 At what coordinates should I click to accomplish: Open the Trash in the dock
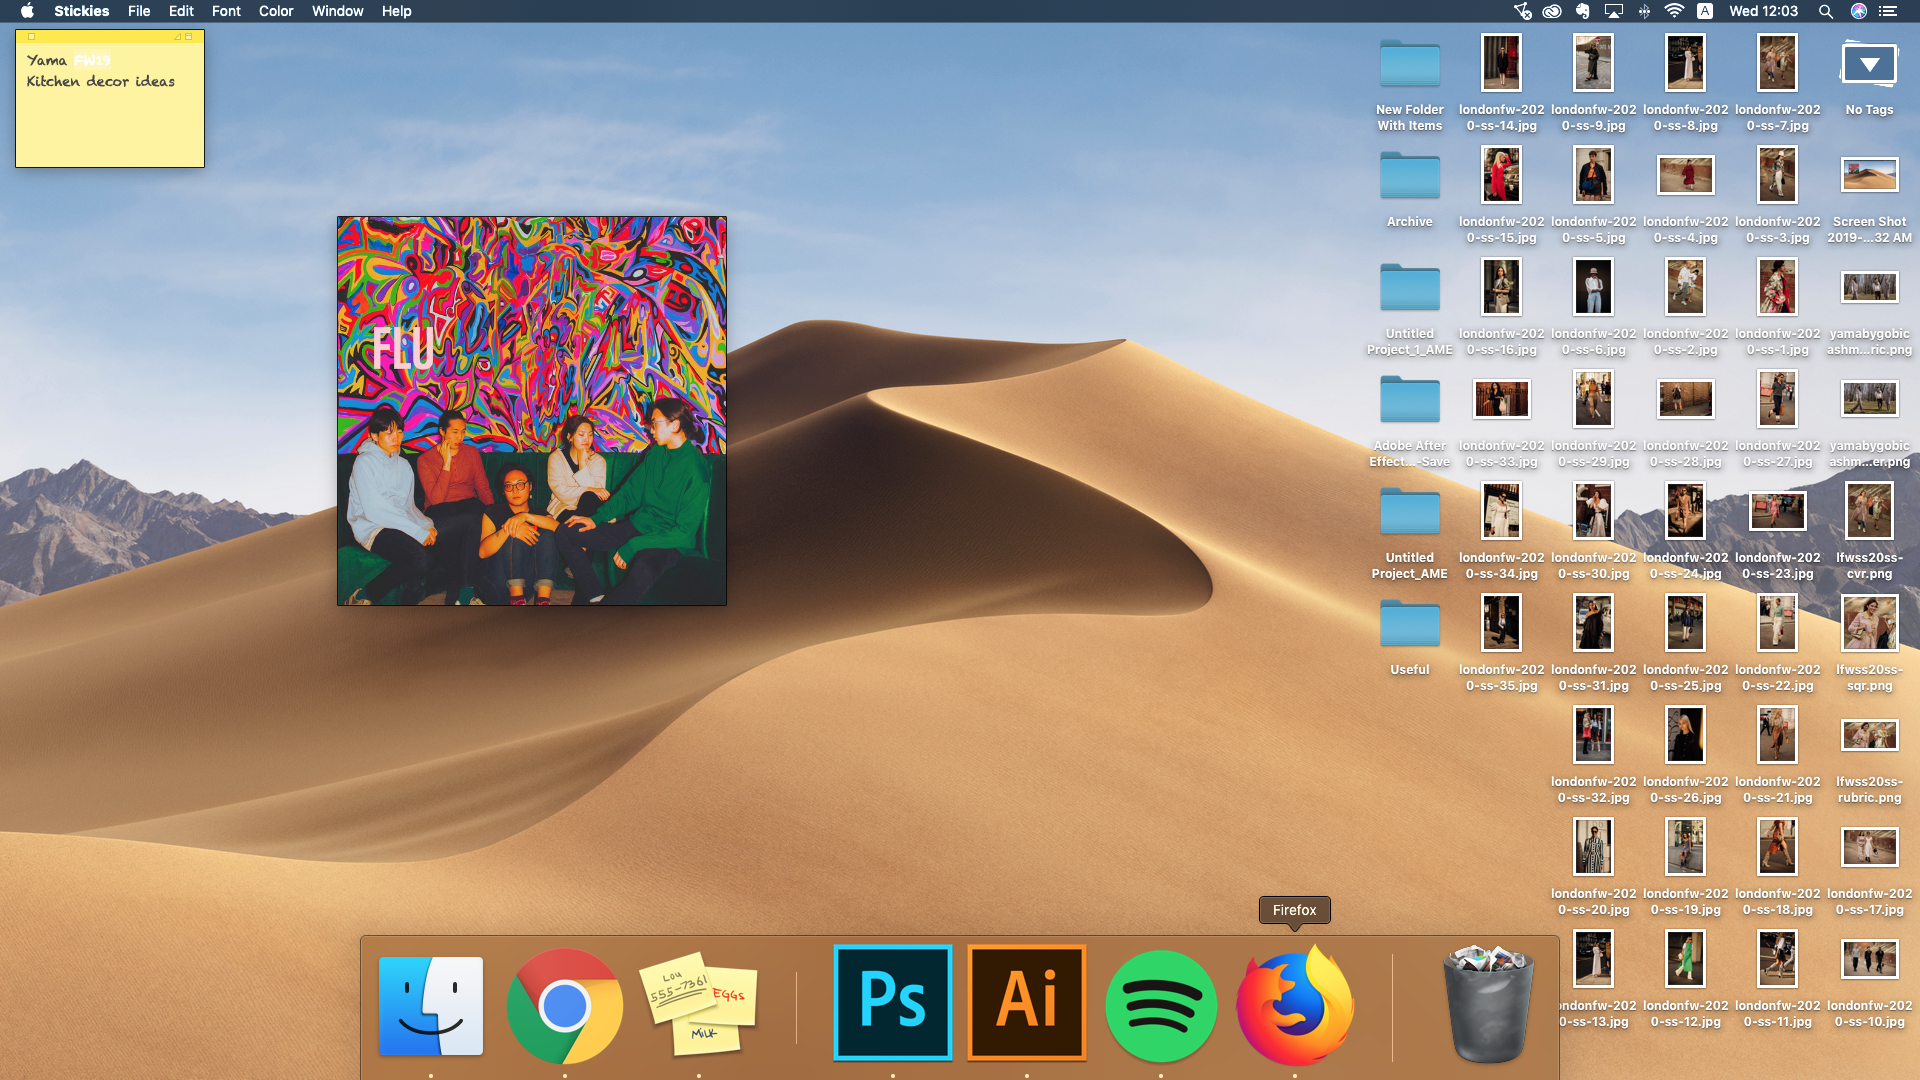coord(1488,1005)
